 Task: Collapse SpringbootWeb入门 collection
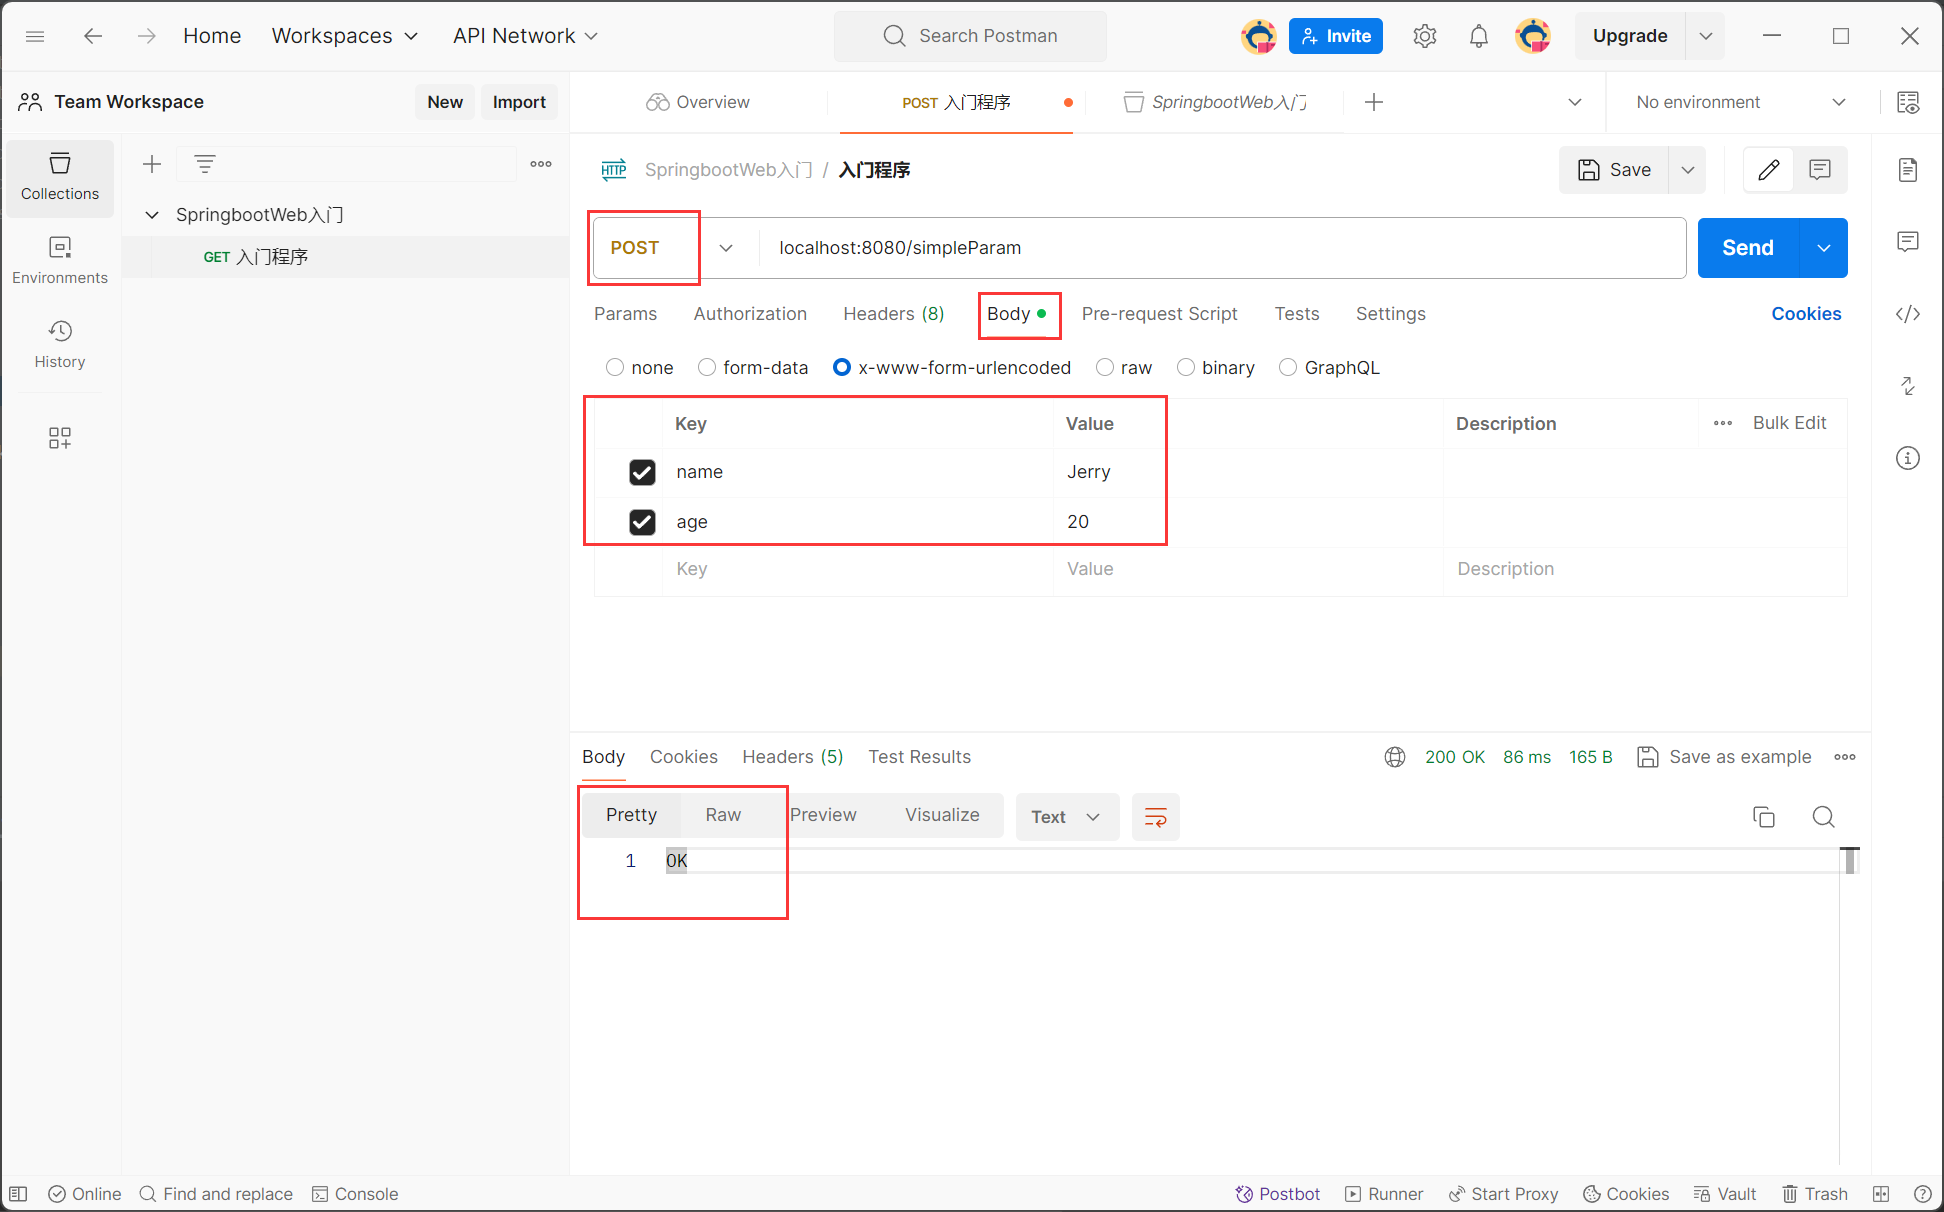coord(152,215)
